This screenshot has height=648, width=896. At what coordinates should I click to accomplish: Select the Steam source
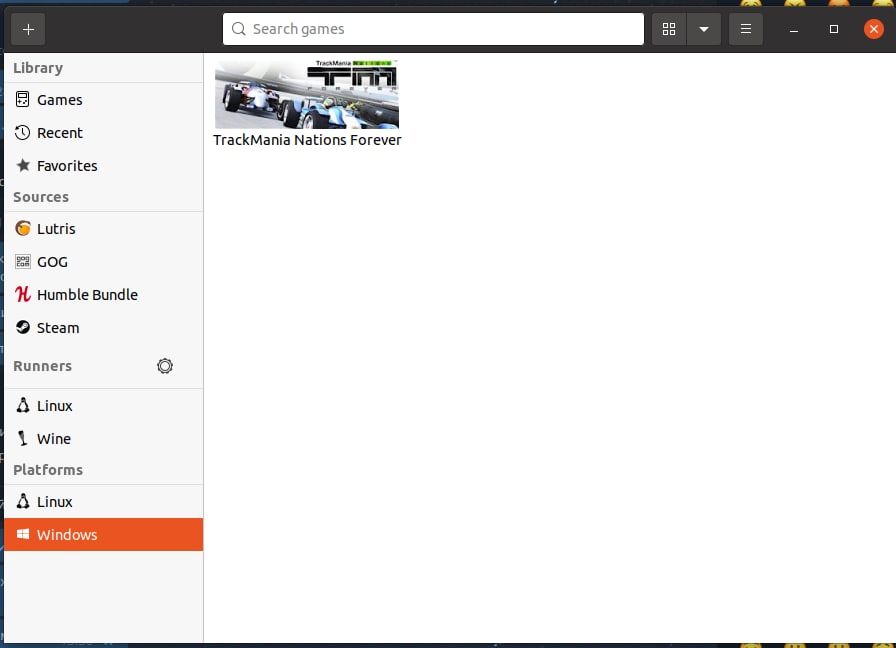103,329
